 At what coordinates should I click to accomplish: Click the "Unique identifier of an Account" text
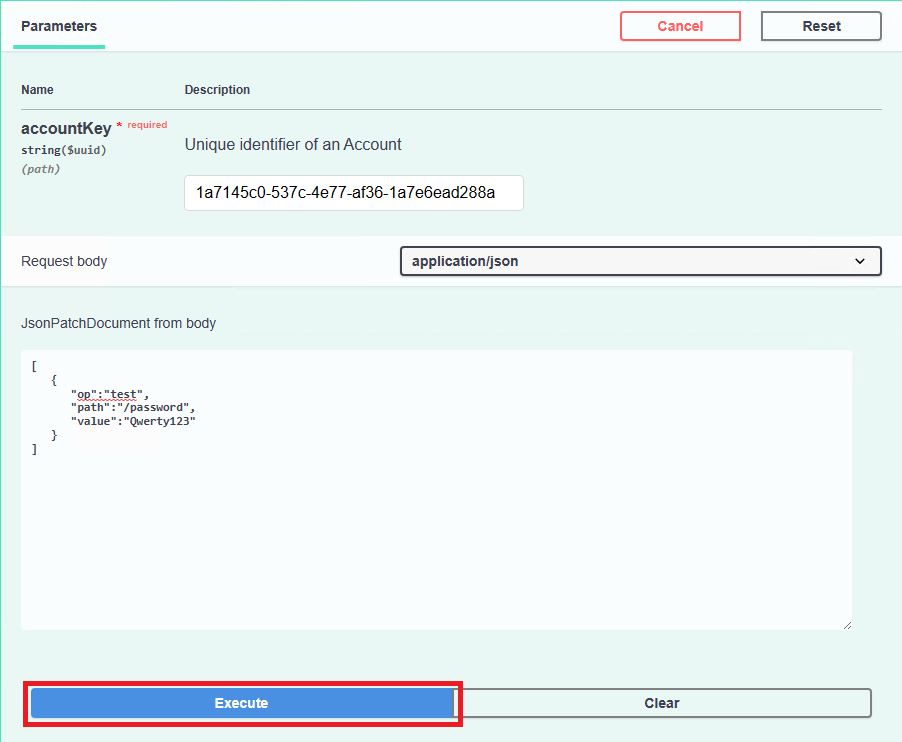point(293,144)
